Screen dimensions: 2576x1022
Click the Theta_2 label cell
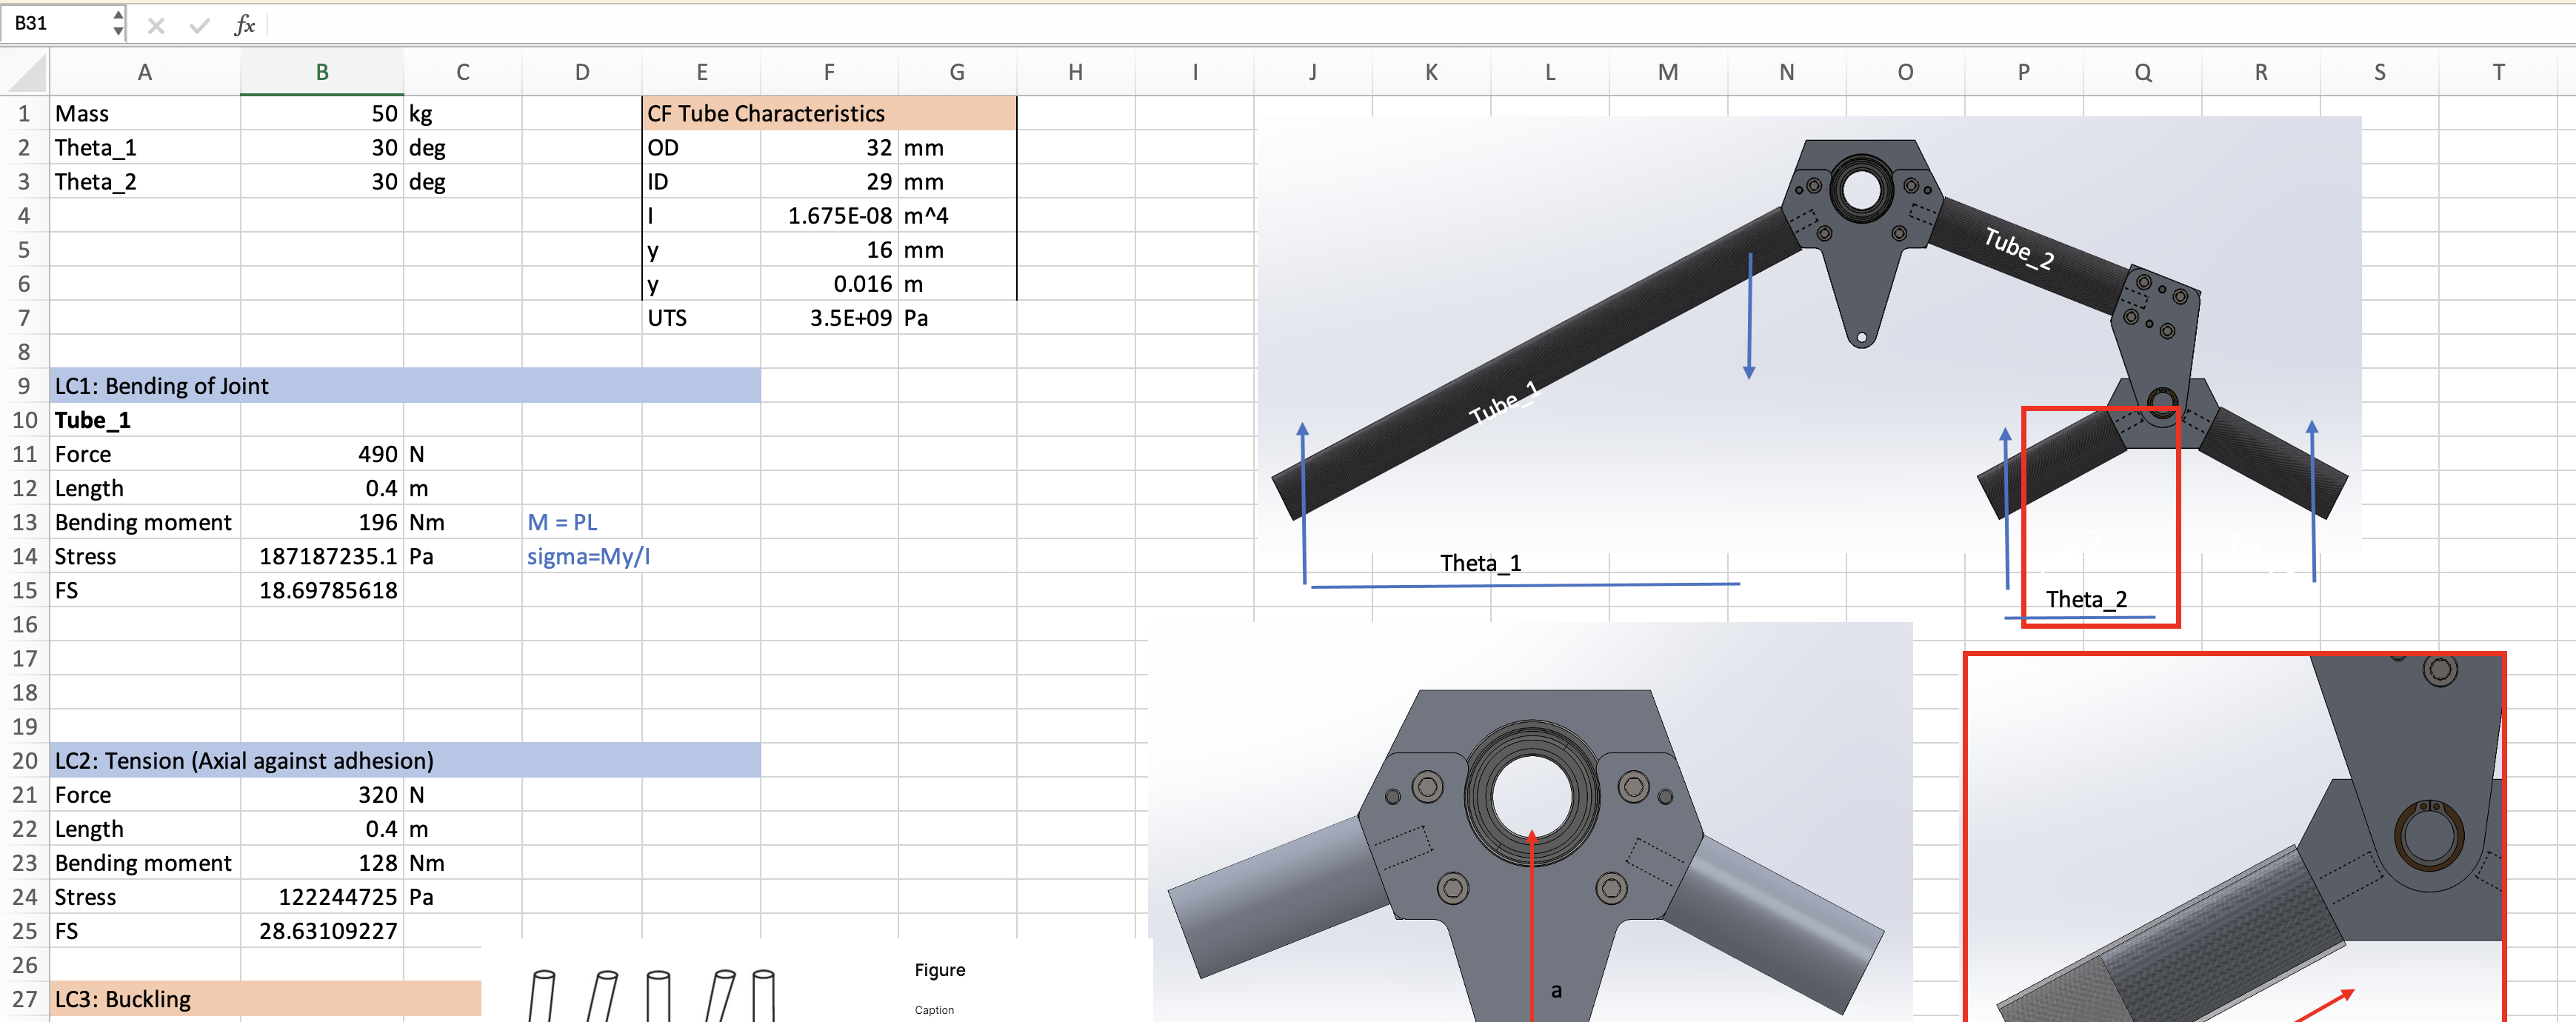(145, 181)
